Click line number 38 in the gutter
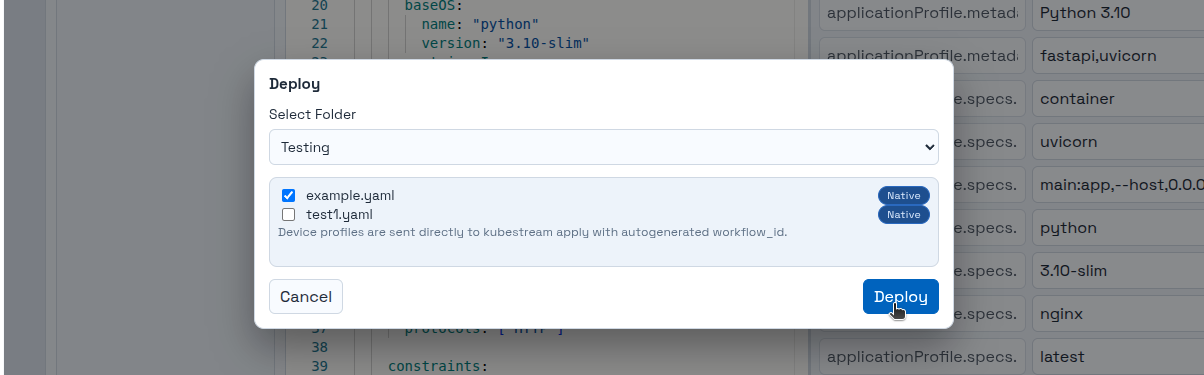 pos(319,347)
